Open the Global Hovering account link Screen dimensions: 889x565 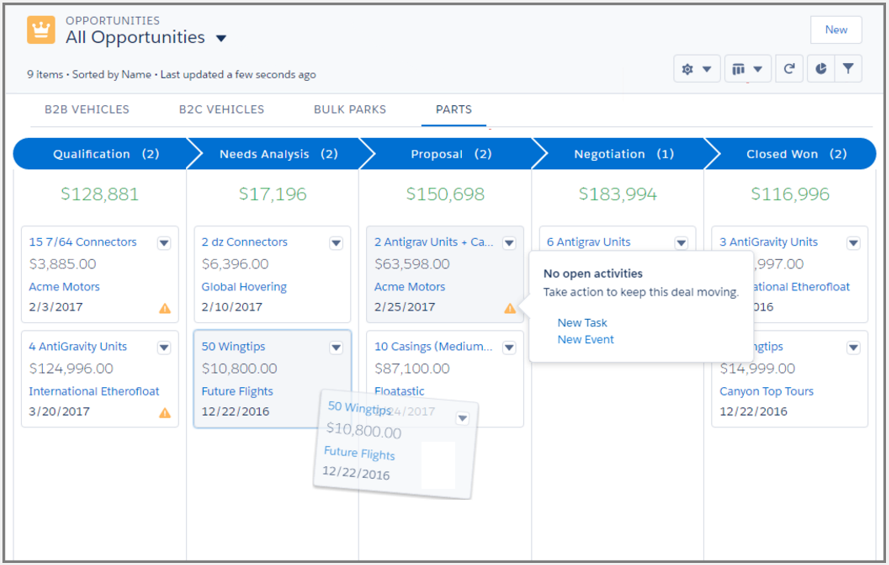244,287
